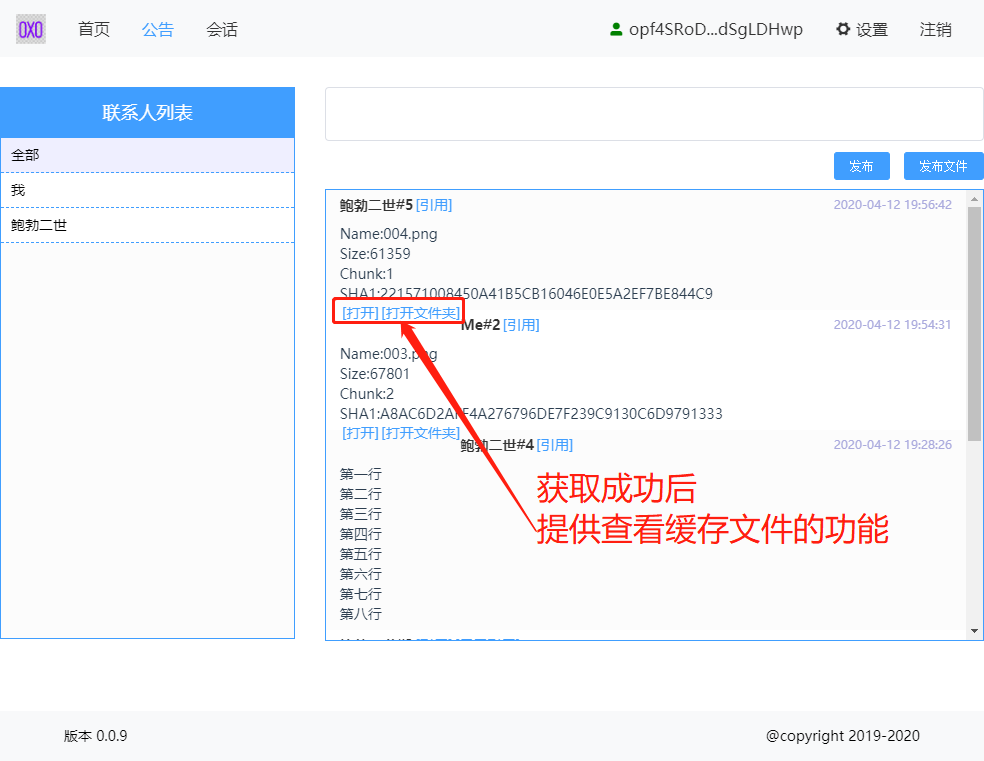Focus the bulletin text input box
This screenshot has width=984, height=761.
coord(654,114)
